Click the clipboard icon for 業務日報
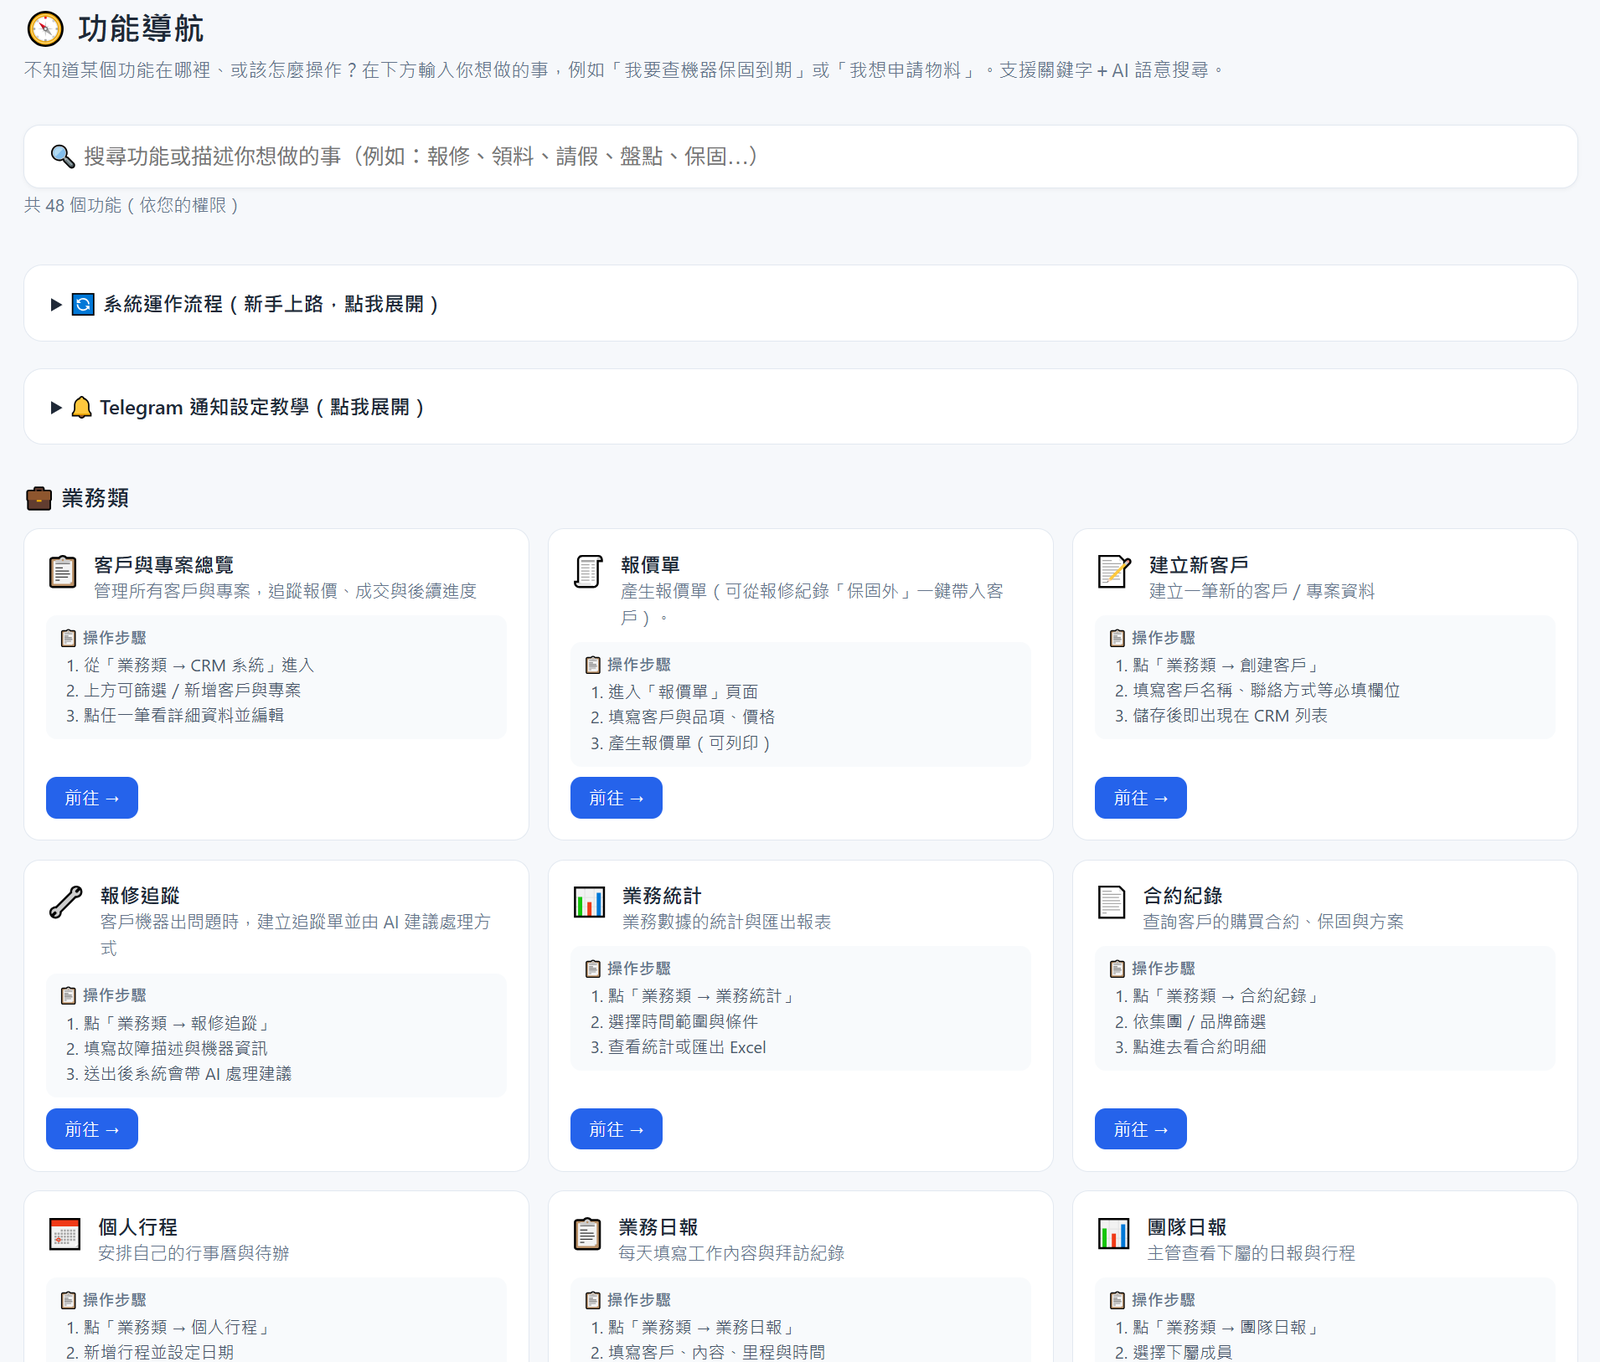 [x=588, y=1234]
